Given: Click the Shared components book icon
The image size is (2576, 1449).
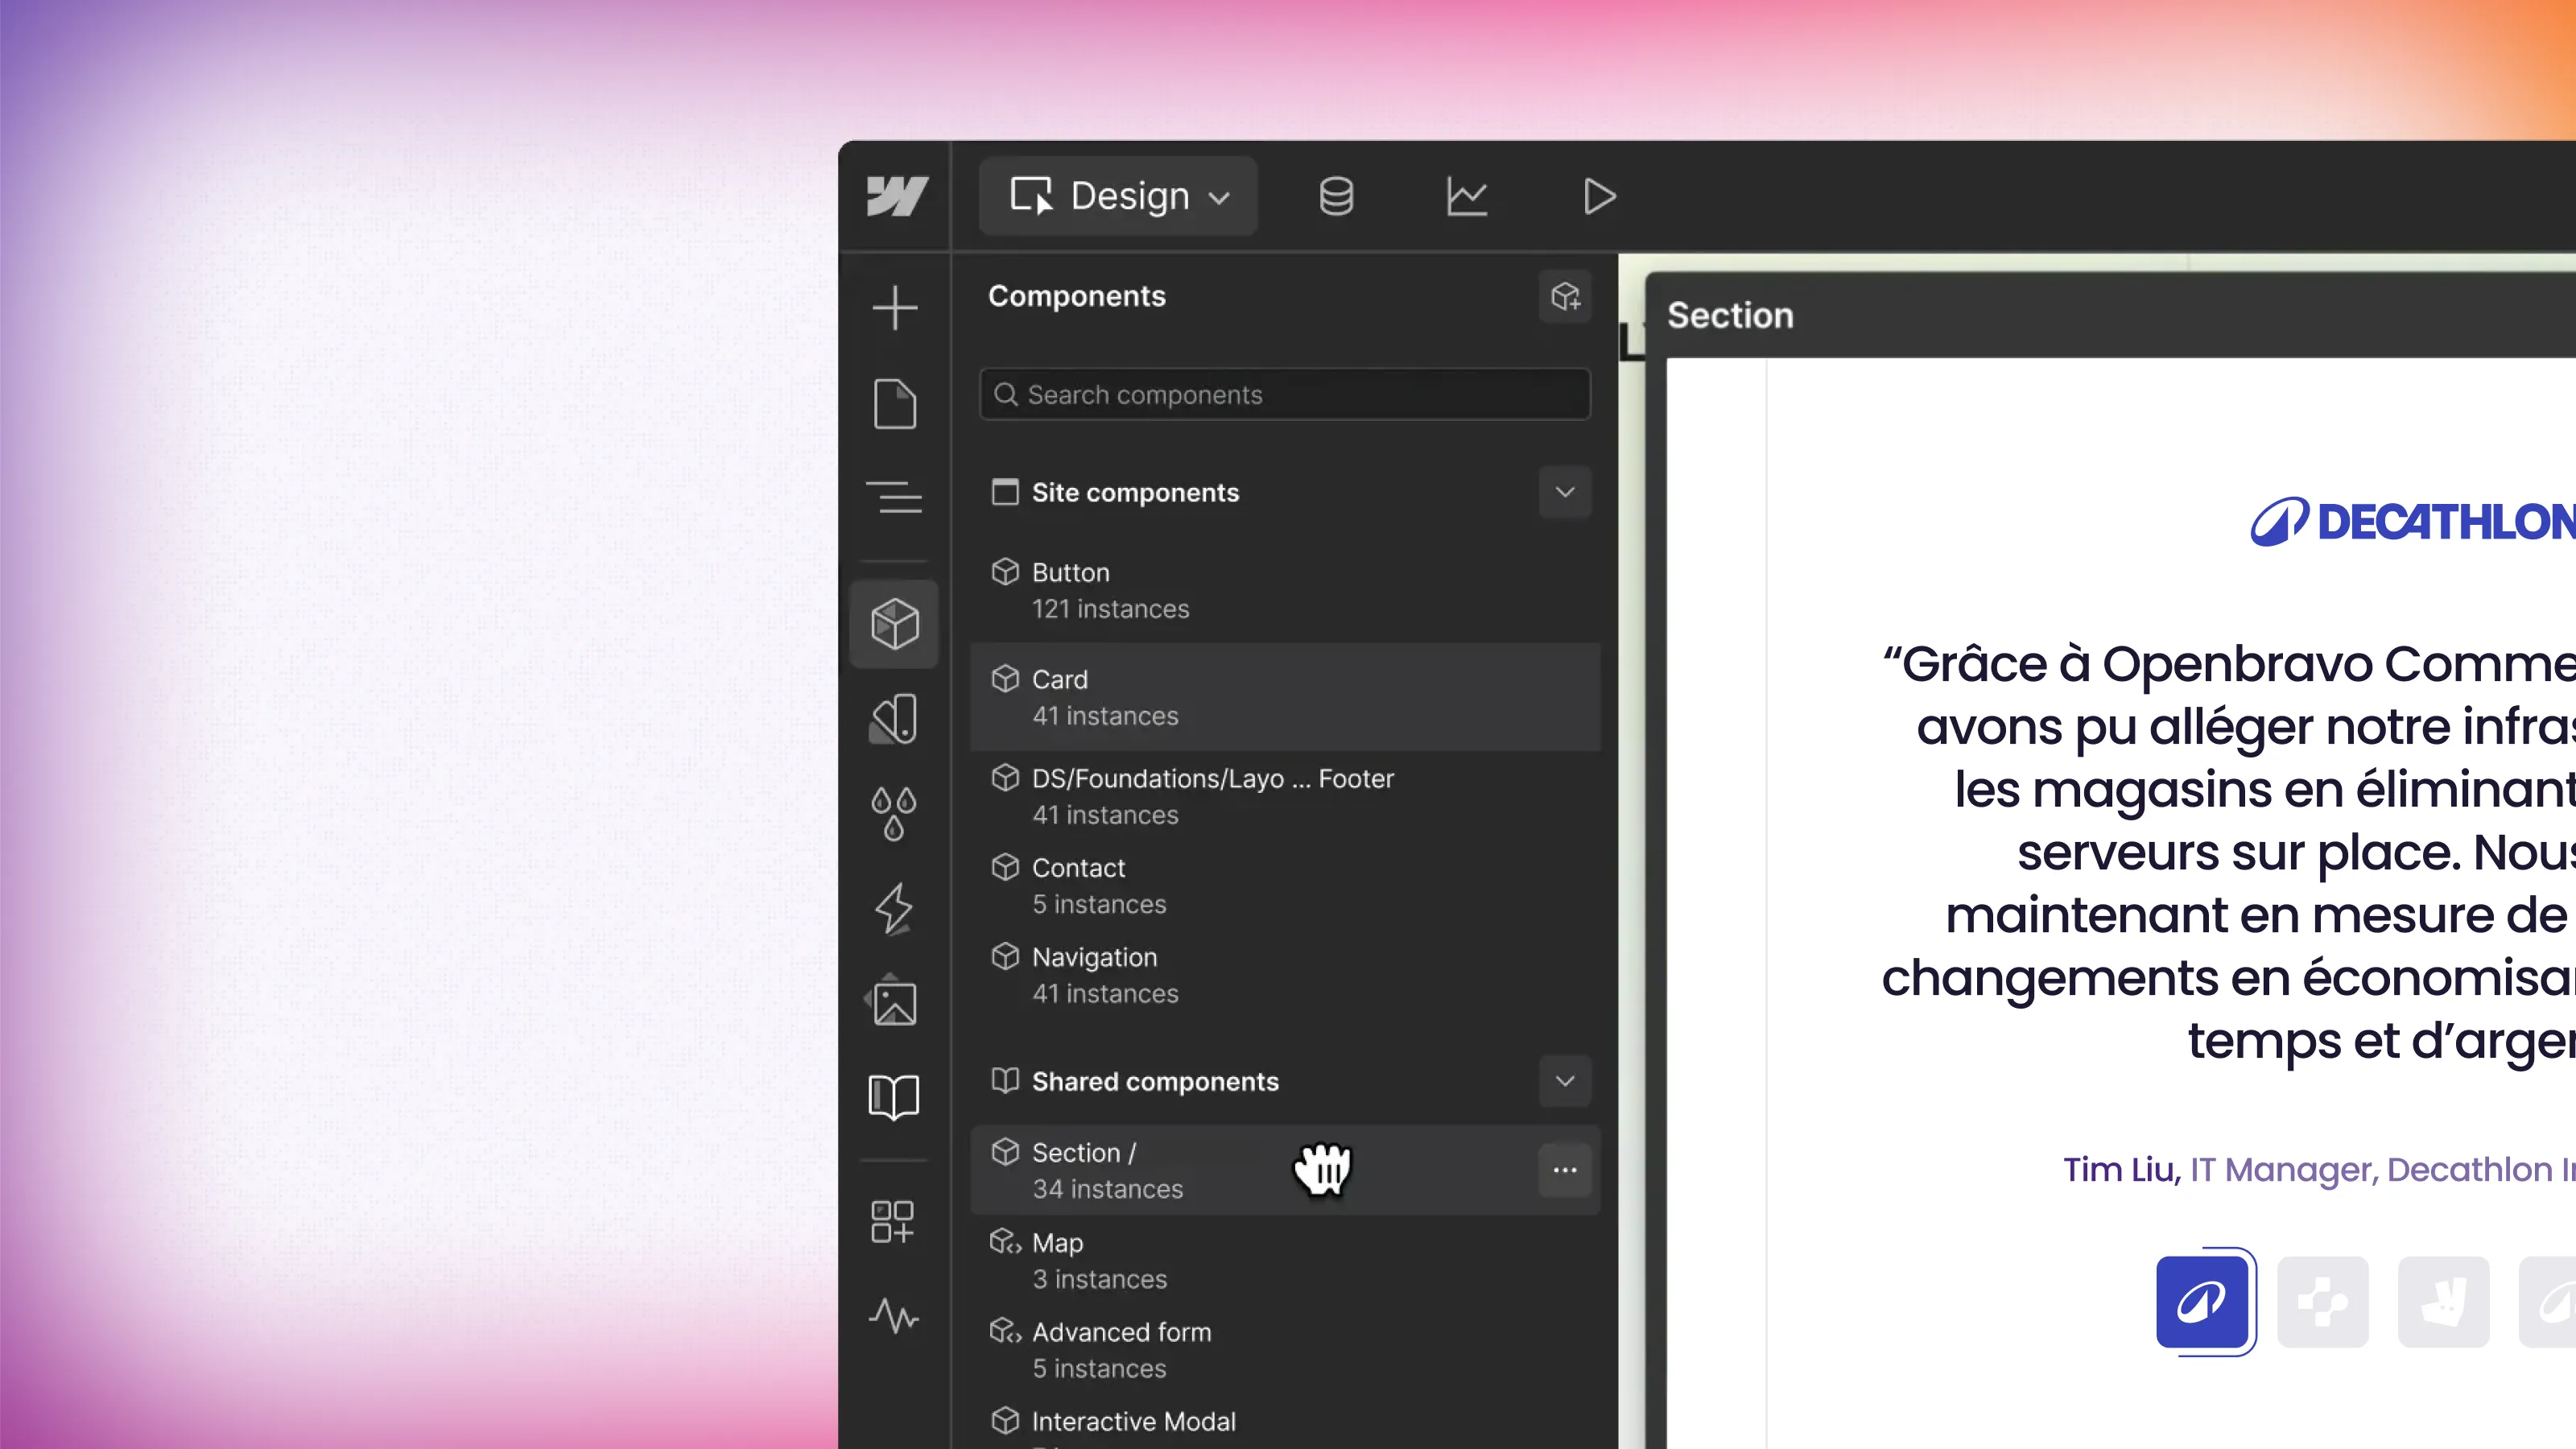Looking at the screenshot, I should pos(1005,1080).
